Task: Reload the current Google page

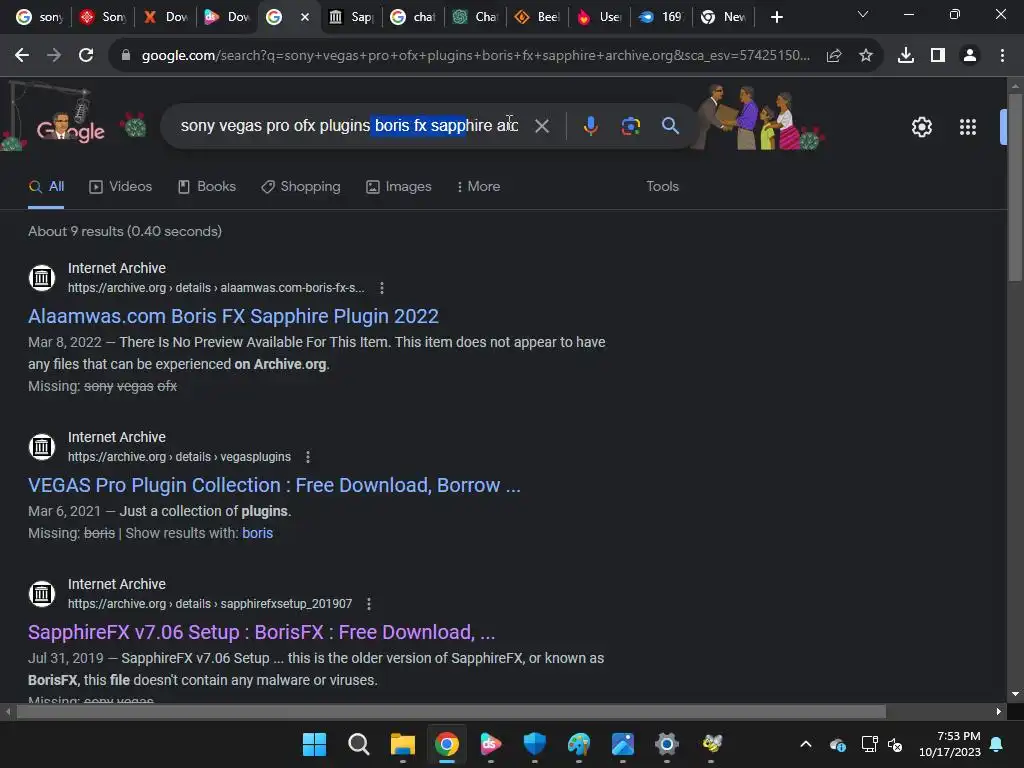Action: pos(86,56)
